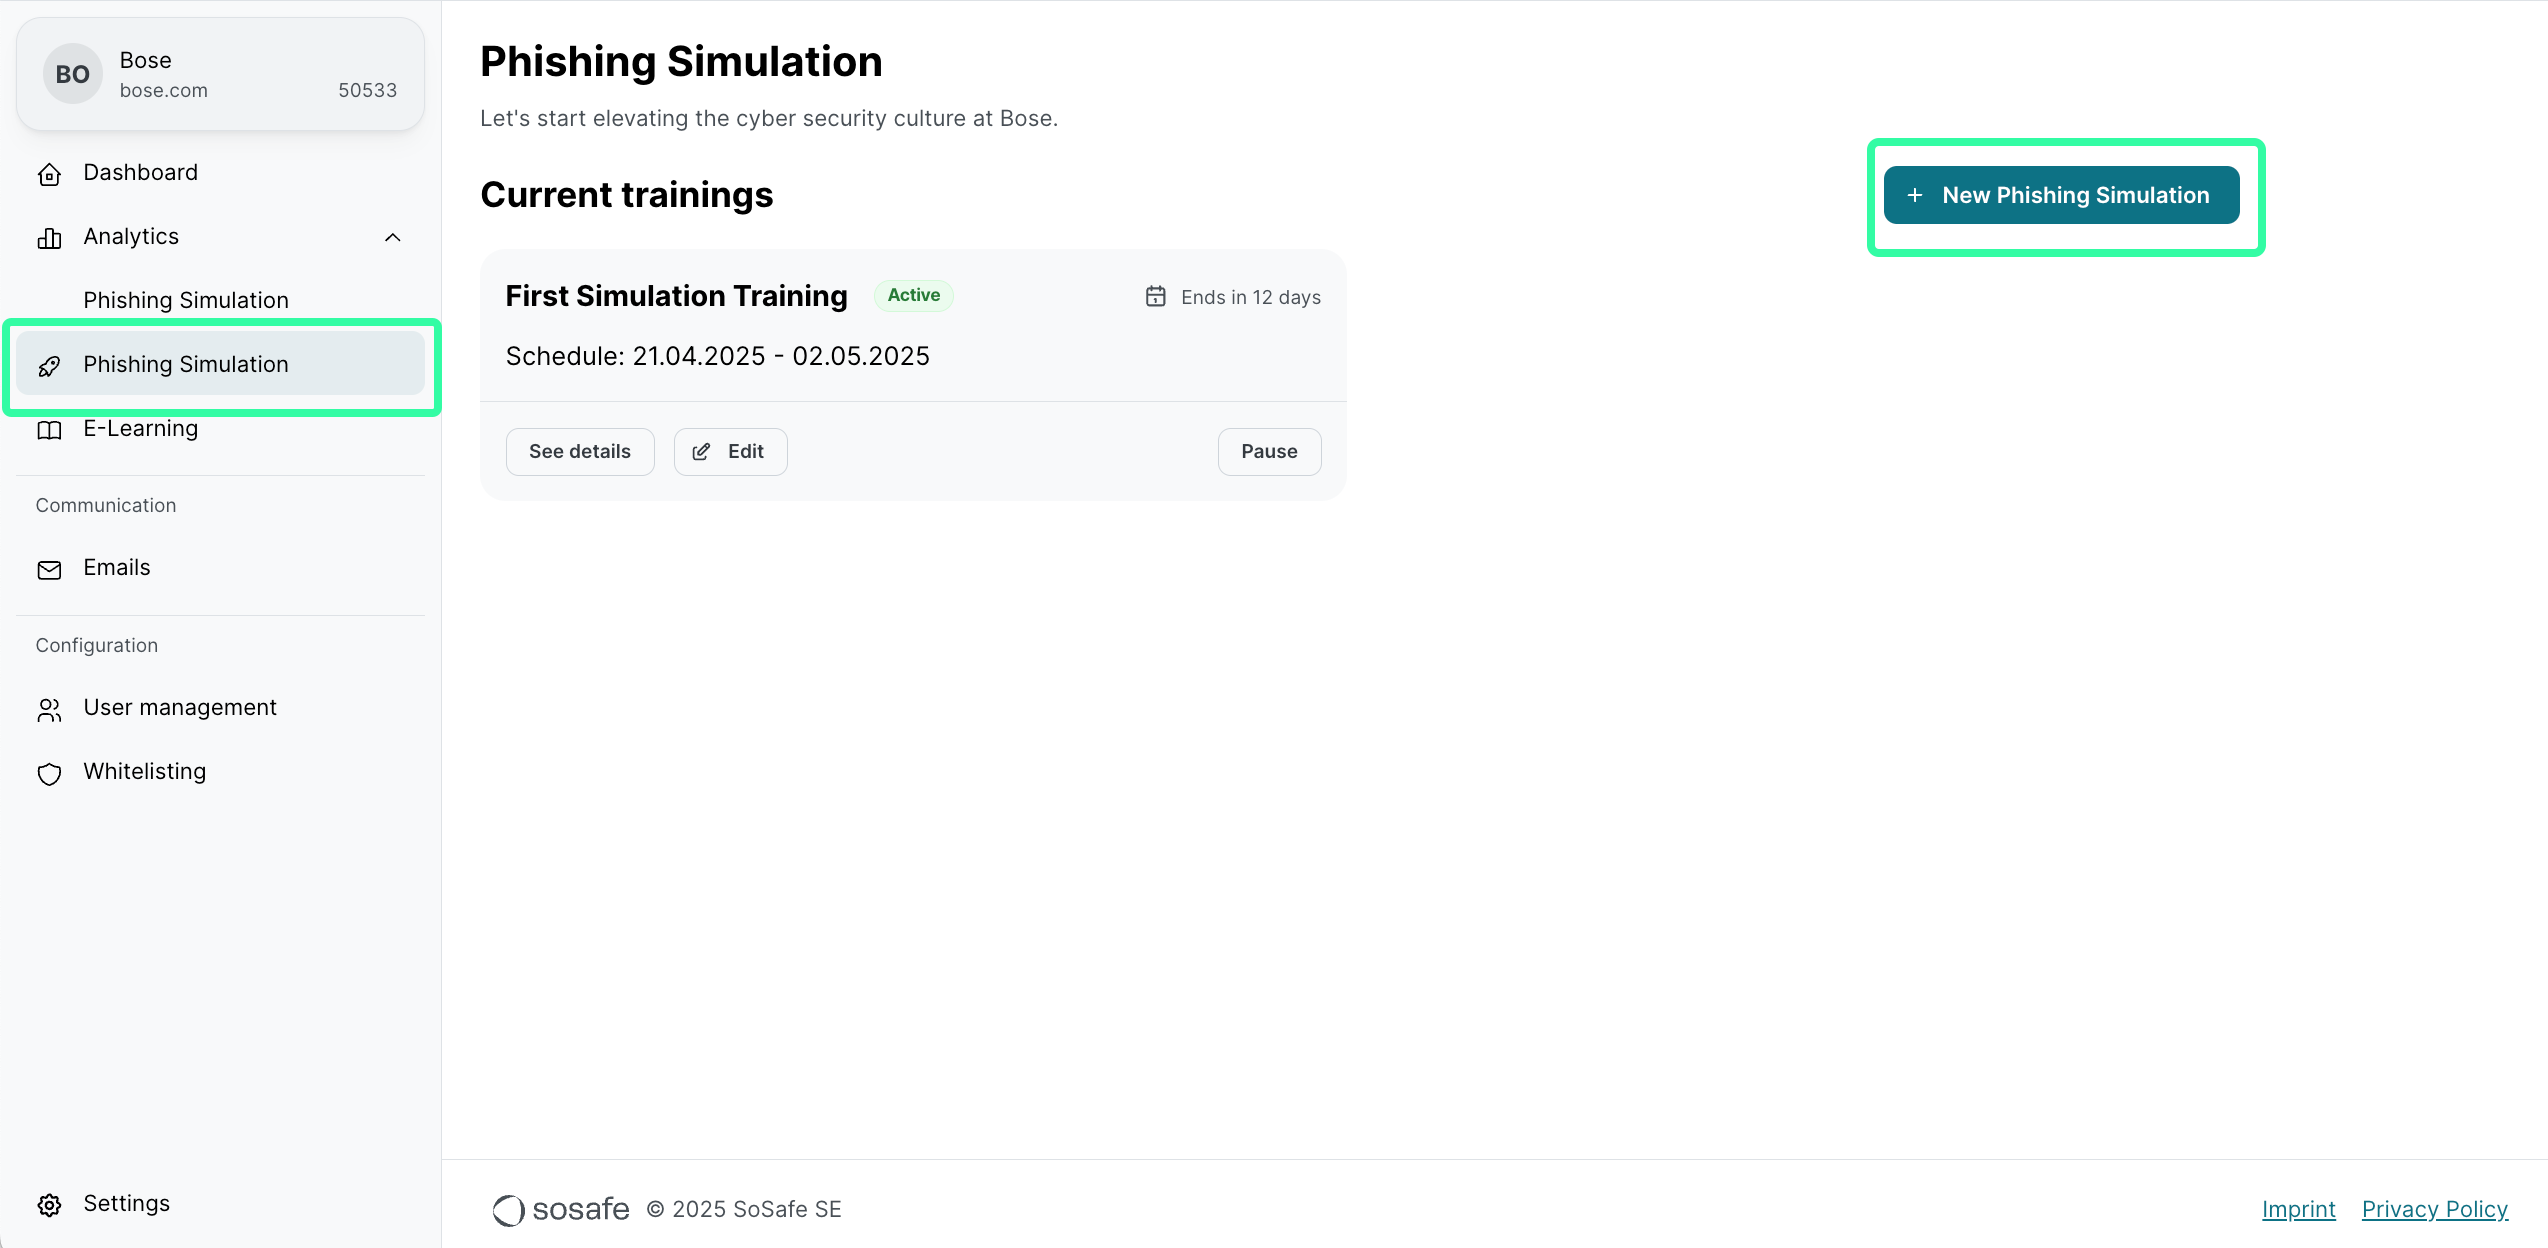Click the E-Learning book icon
The height and width of the screenshot is (1248, 2548).
[x=49, y=430]
